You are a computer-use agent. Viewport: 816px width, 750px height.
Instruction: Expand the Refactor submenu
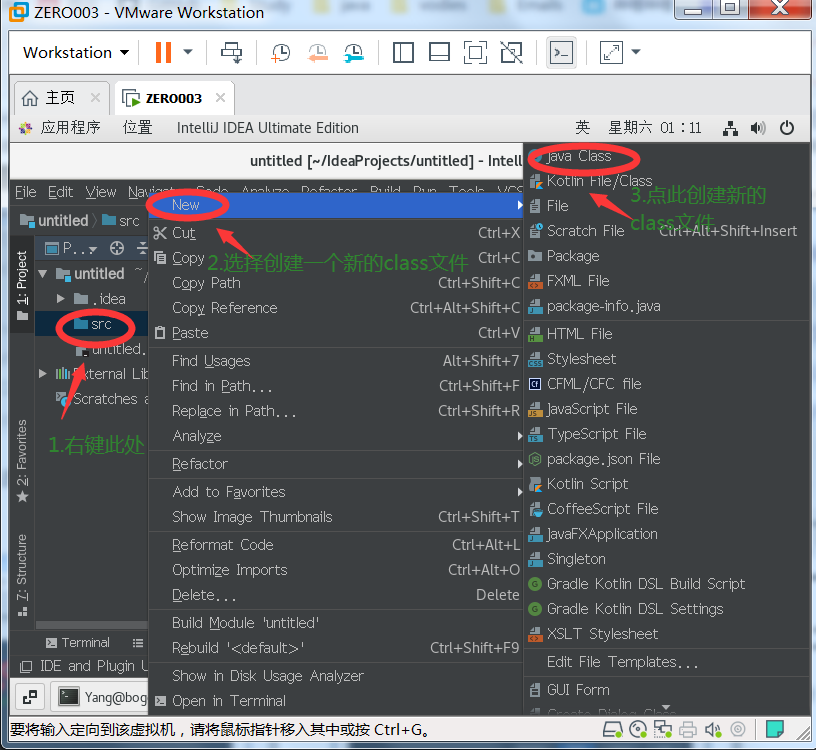336,464
